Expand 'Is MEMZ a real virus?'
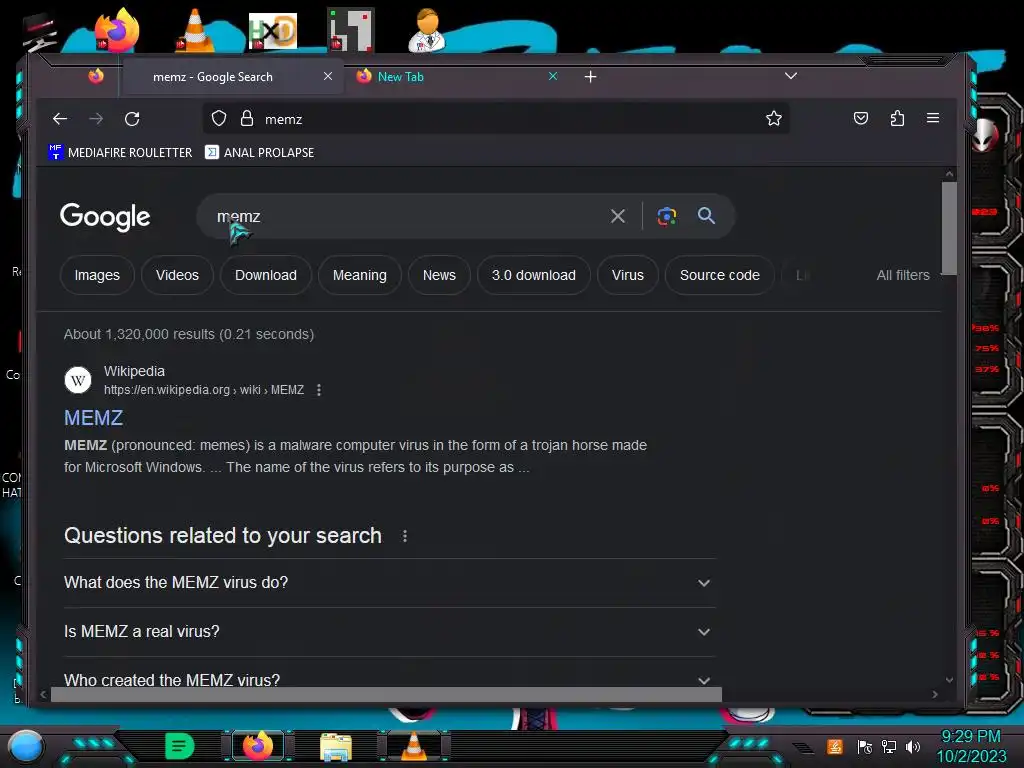The width and height of the screenshot is (1024, 768). [x=390, y=632]
